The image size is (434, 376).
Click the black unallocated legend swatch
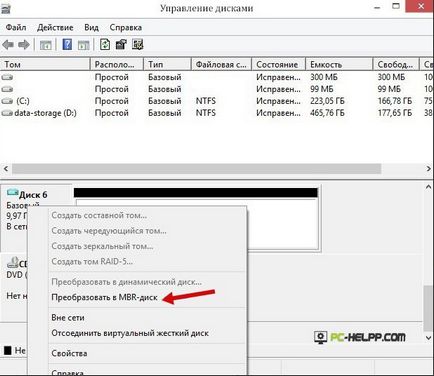[x=7, y=350]
